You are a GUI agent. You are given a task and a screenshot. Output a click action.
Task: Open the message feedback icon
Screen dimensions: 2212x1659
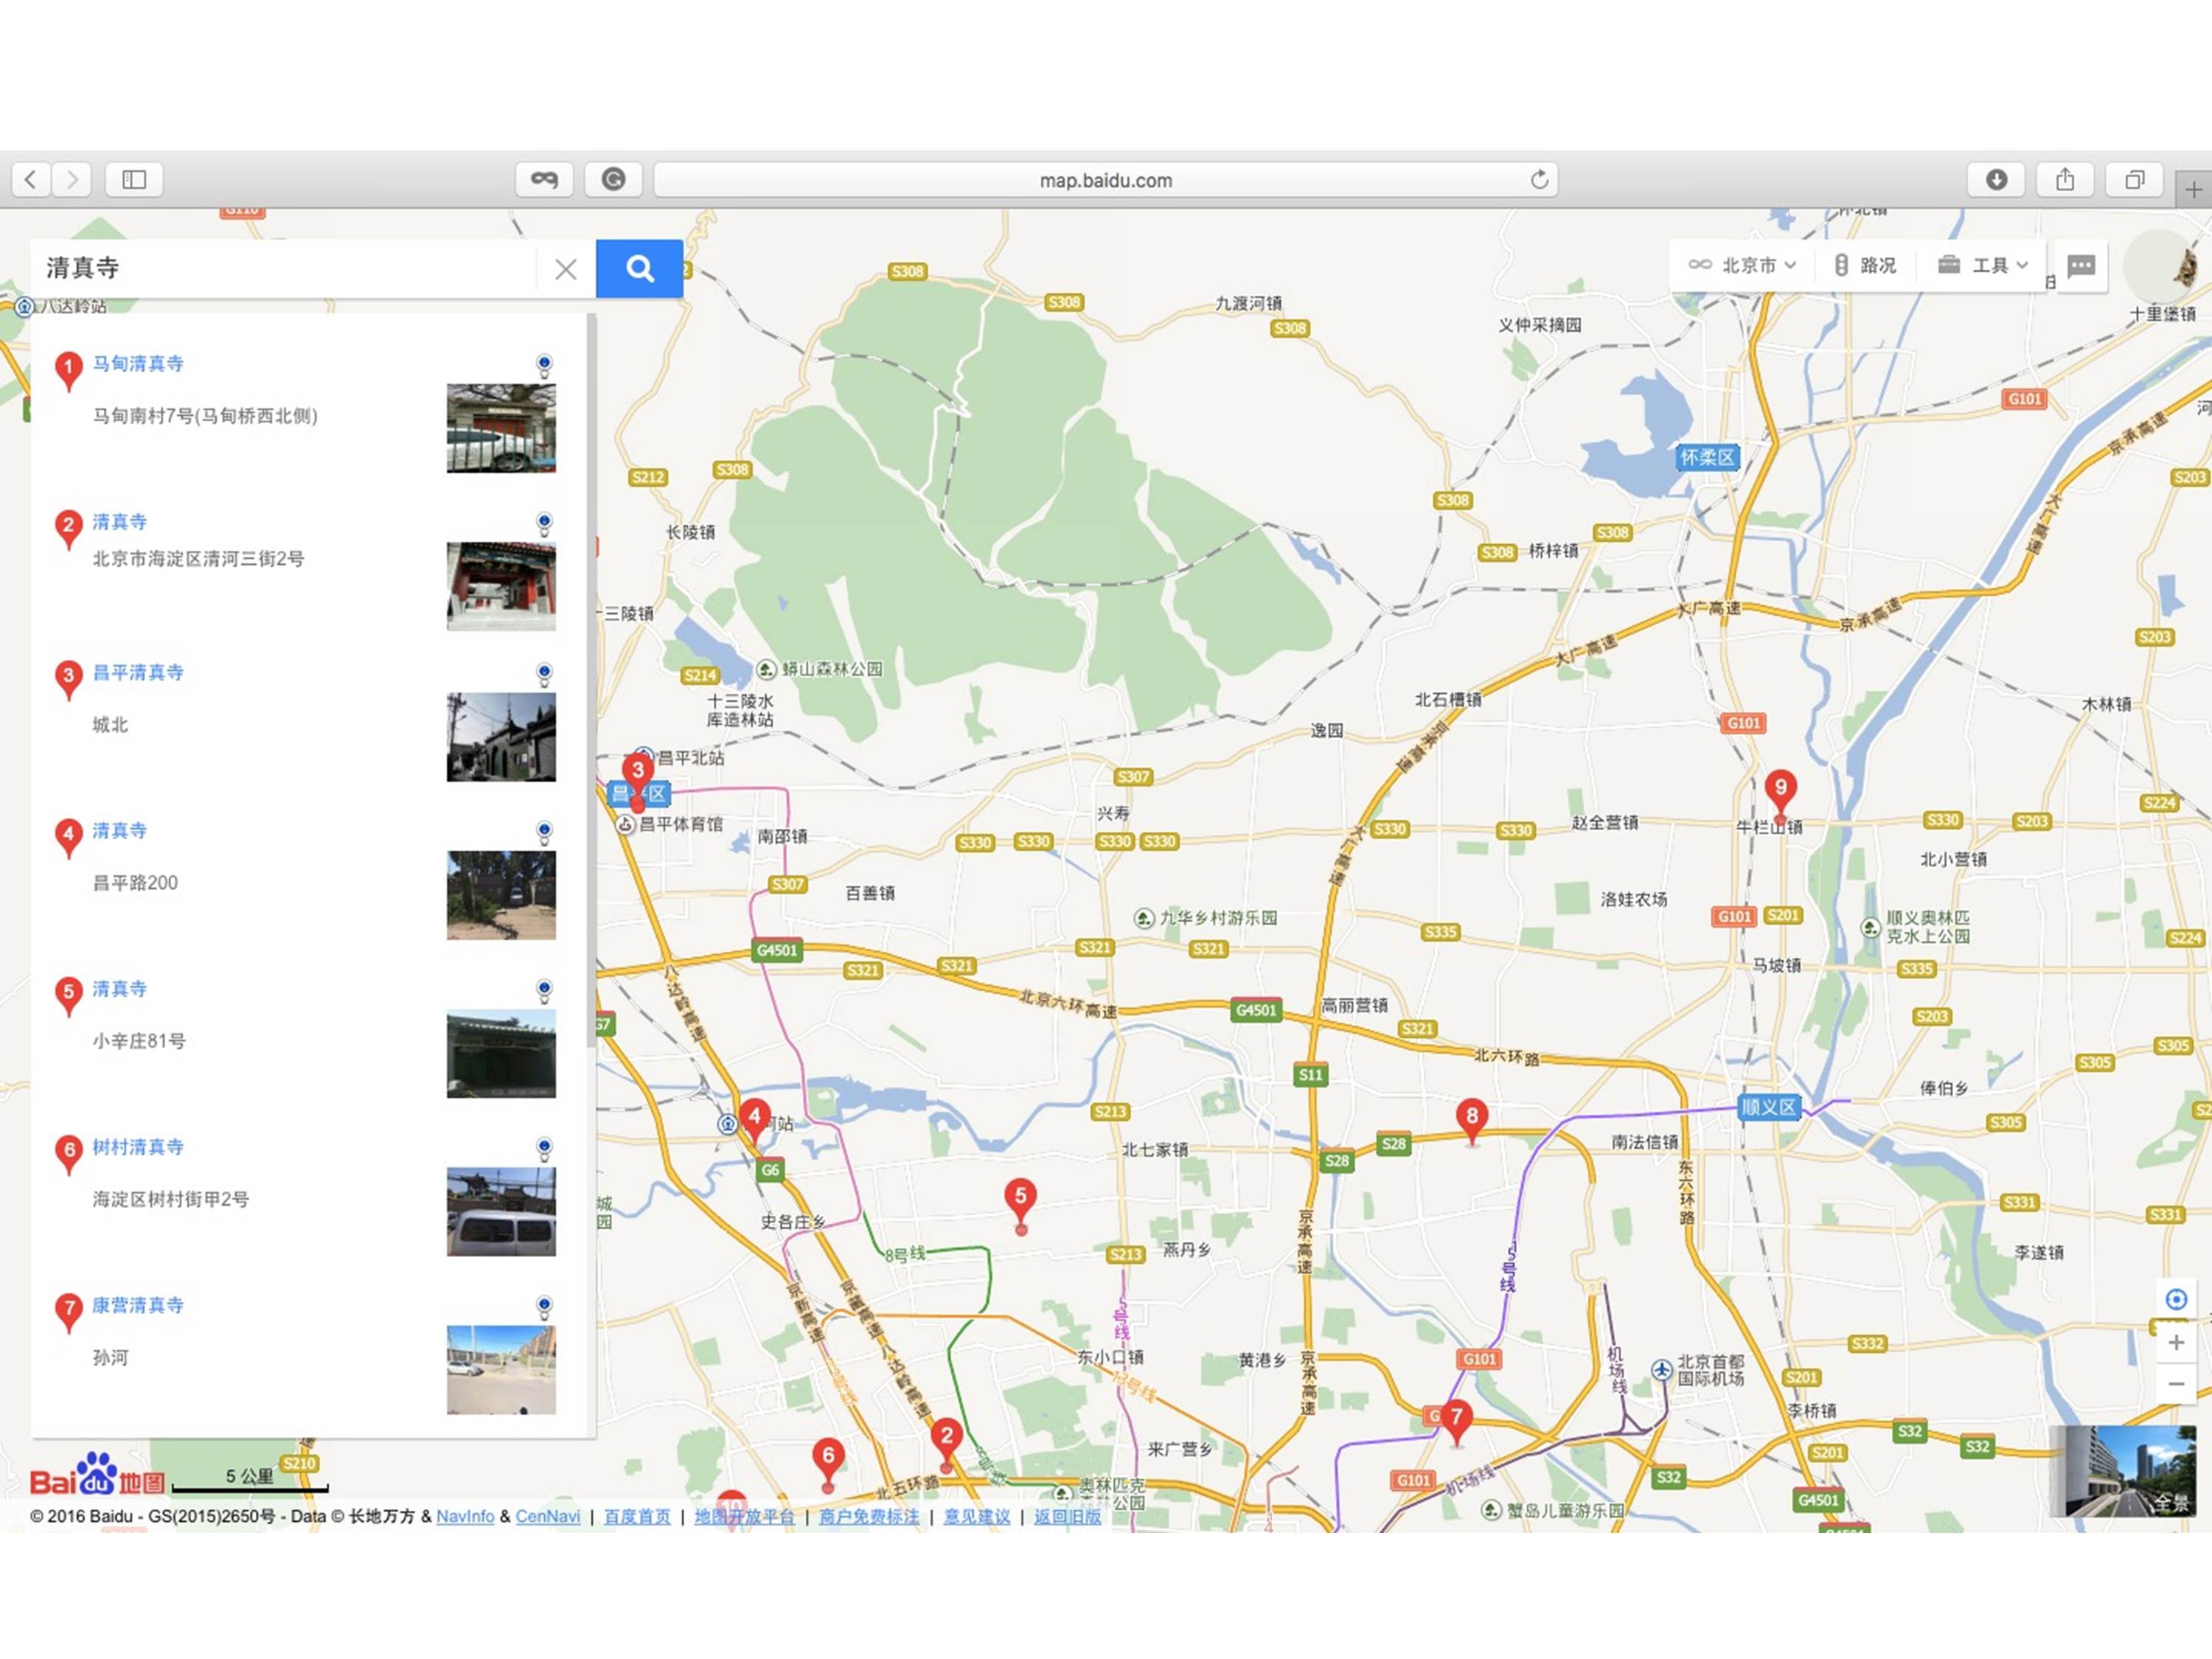2081,265
